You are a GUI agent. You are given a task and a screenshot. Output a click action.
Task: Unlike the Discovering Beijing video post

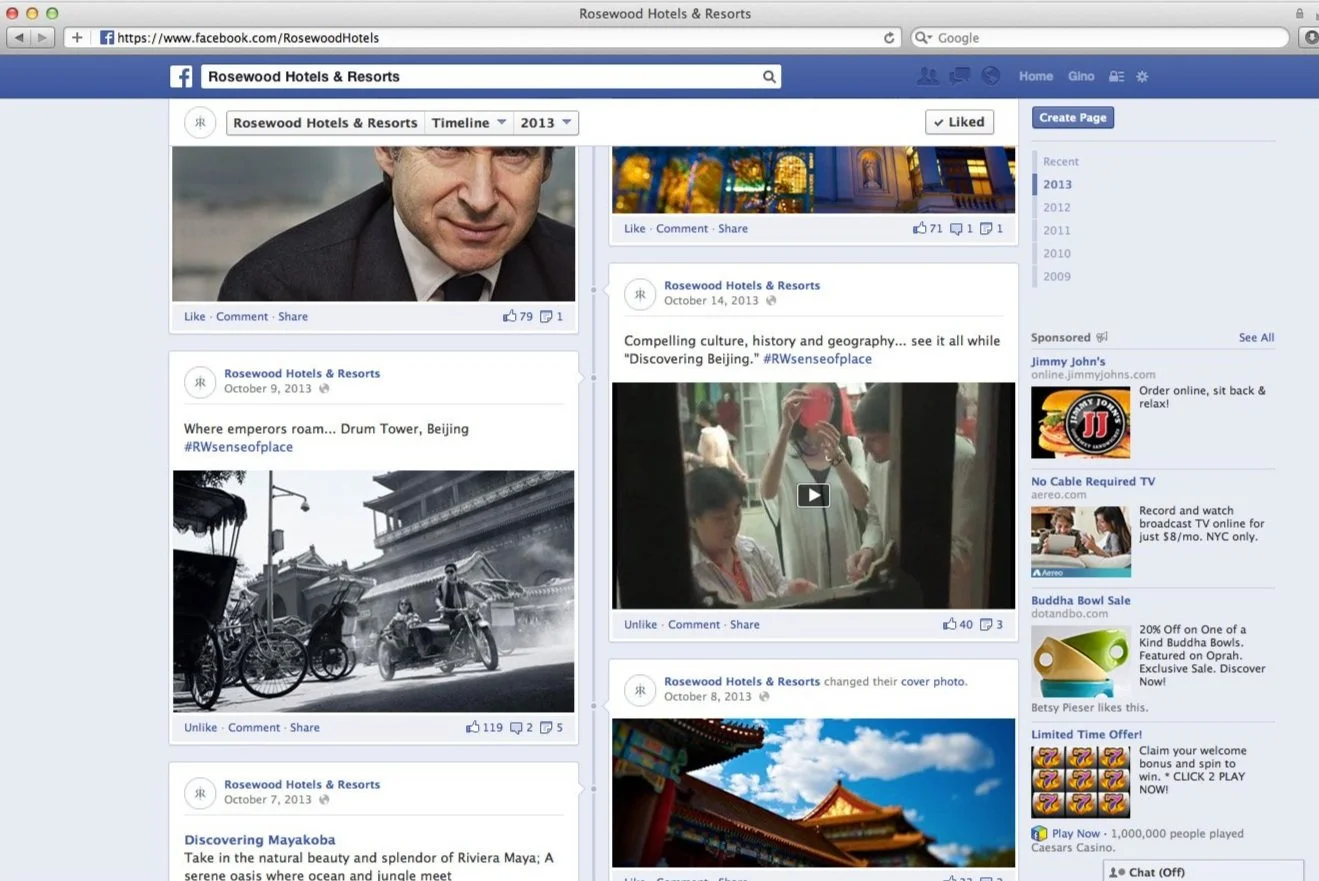(641, 624)
